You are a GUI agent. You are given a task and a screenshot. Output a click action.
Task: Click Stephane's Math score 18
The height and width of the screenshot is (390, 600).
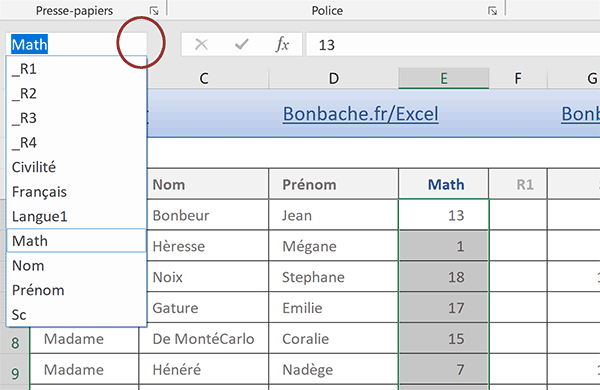coord(443,277)
